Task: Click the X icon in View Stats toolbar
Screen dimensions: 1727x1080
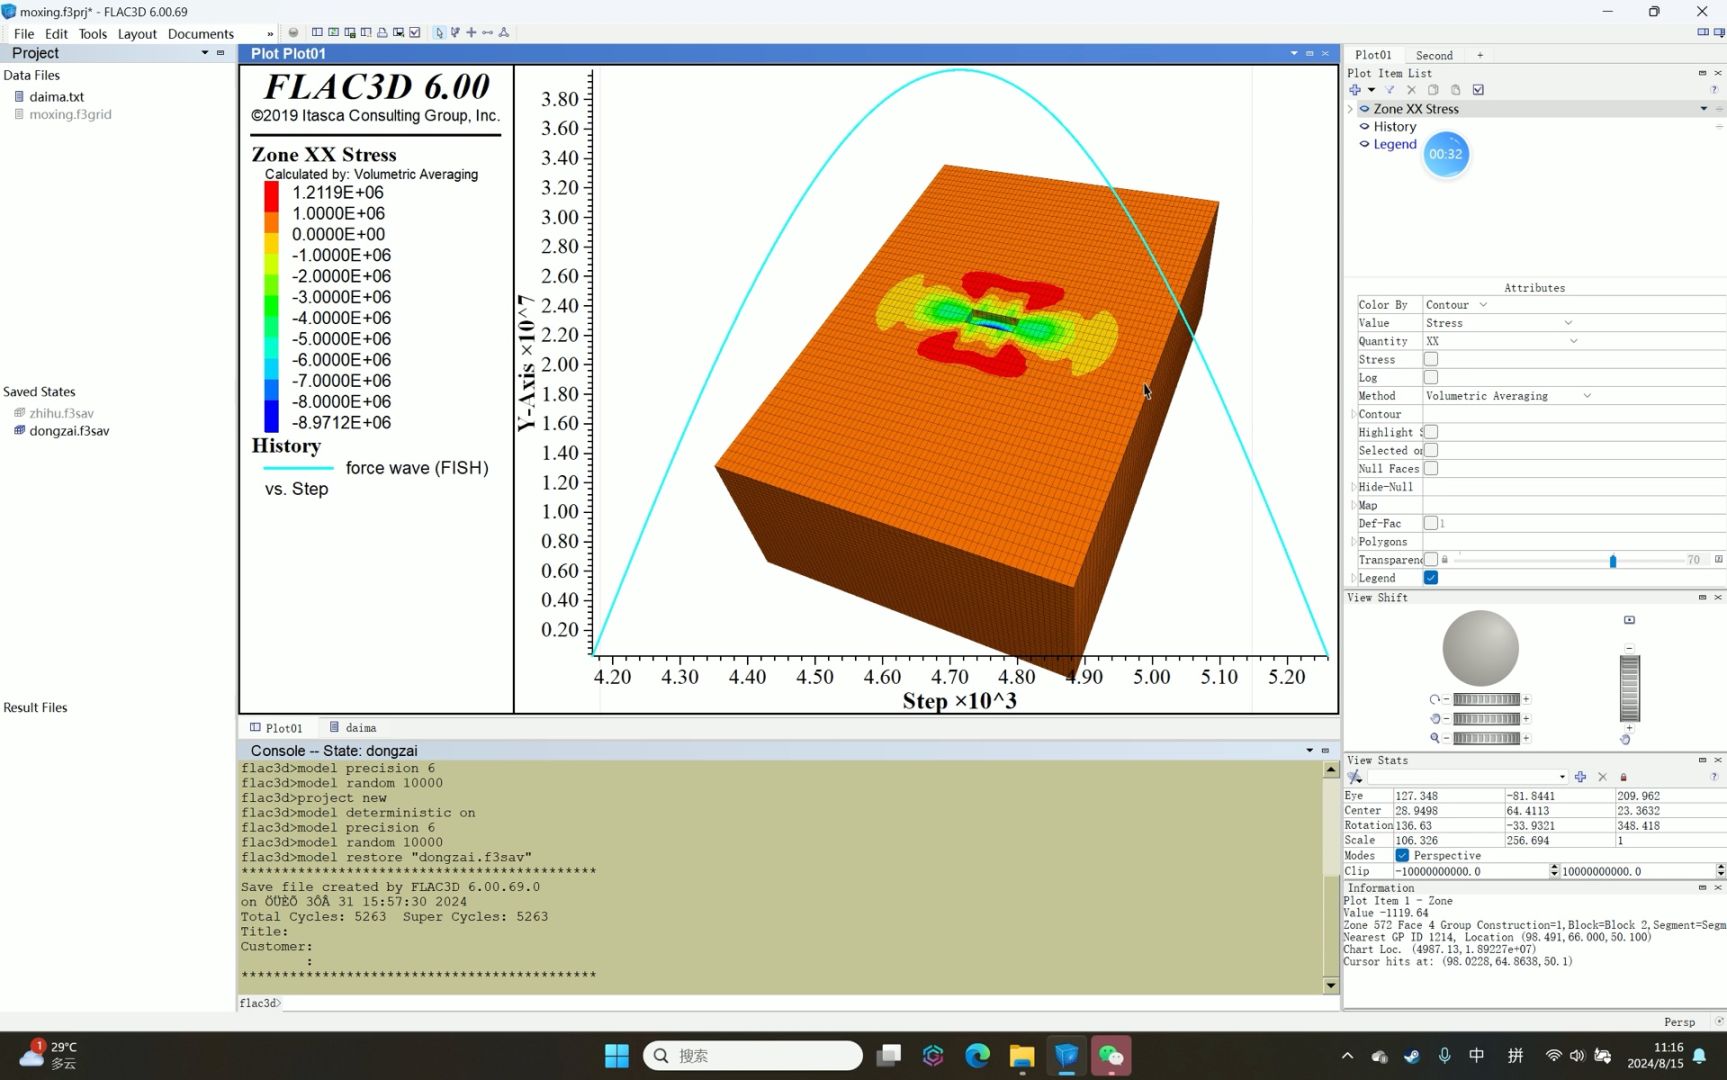Action: click(1602, 777)
